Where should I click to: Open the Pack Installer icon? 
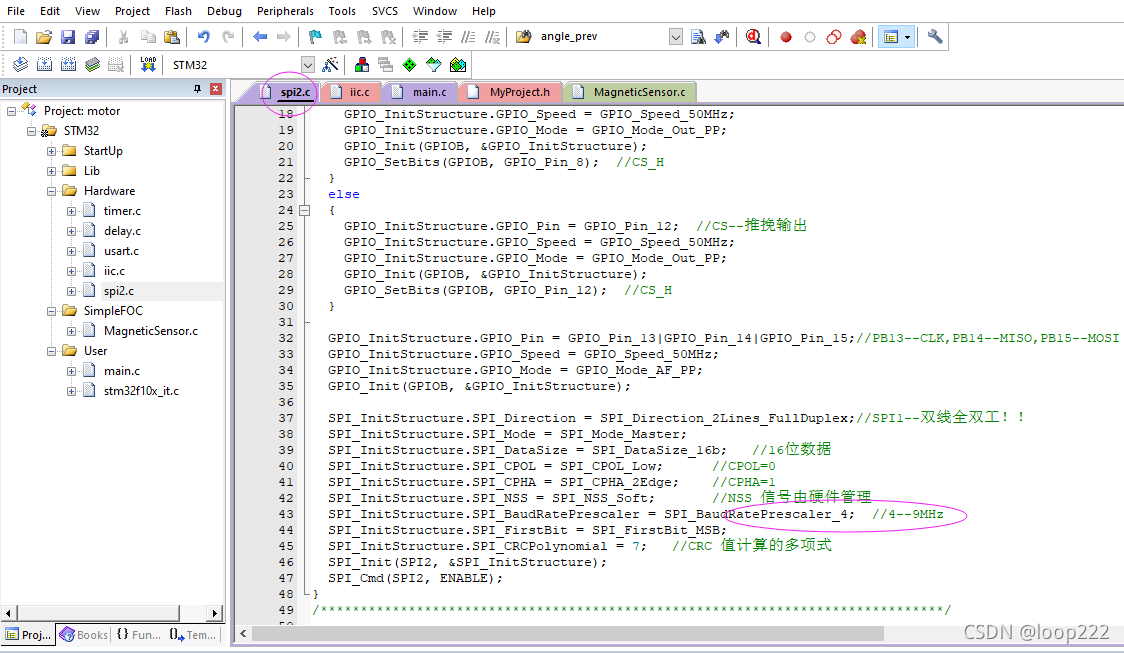(x=458, y=65)
